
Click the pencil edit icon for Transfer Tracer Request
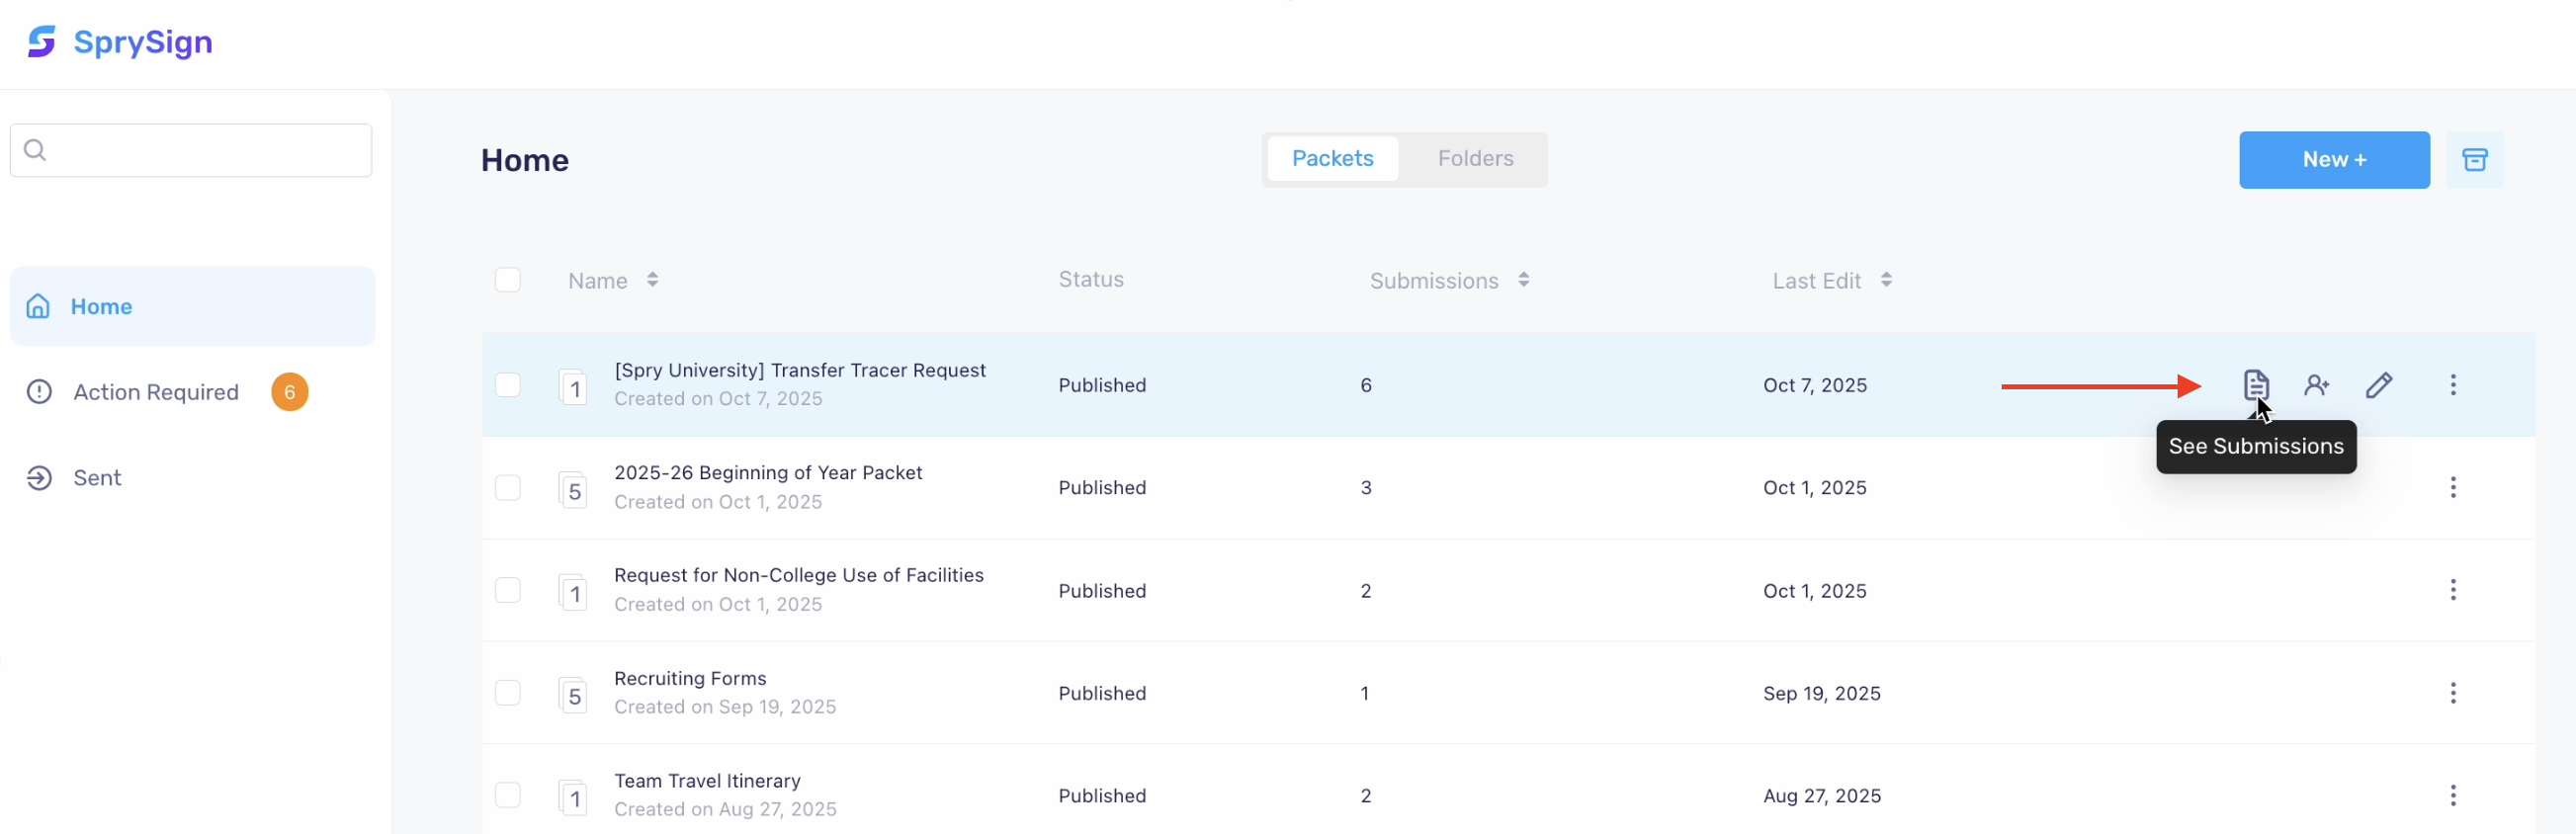[x=2379, y=385]
